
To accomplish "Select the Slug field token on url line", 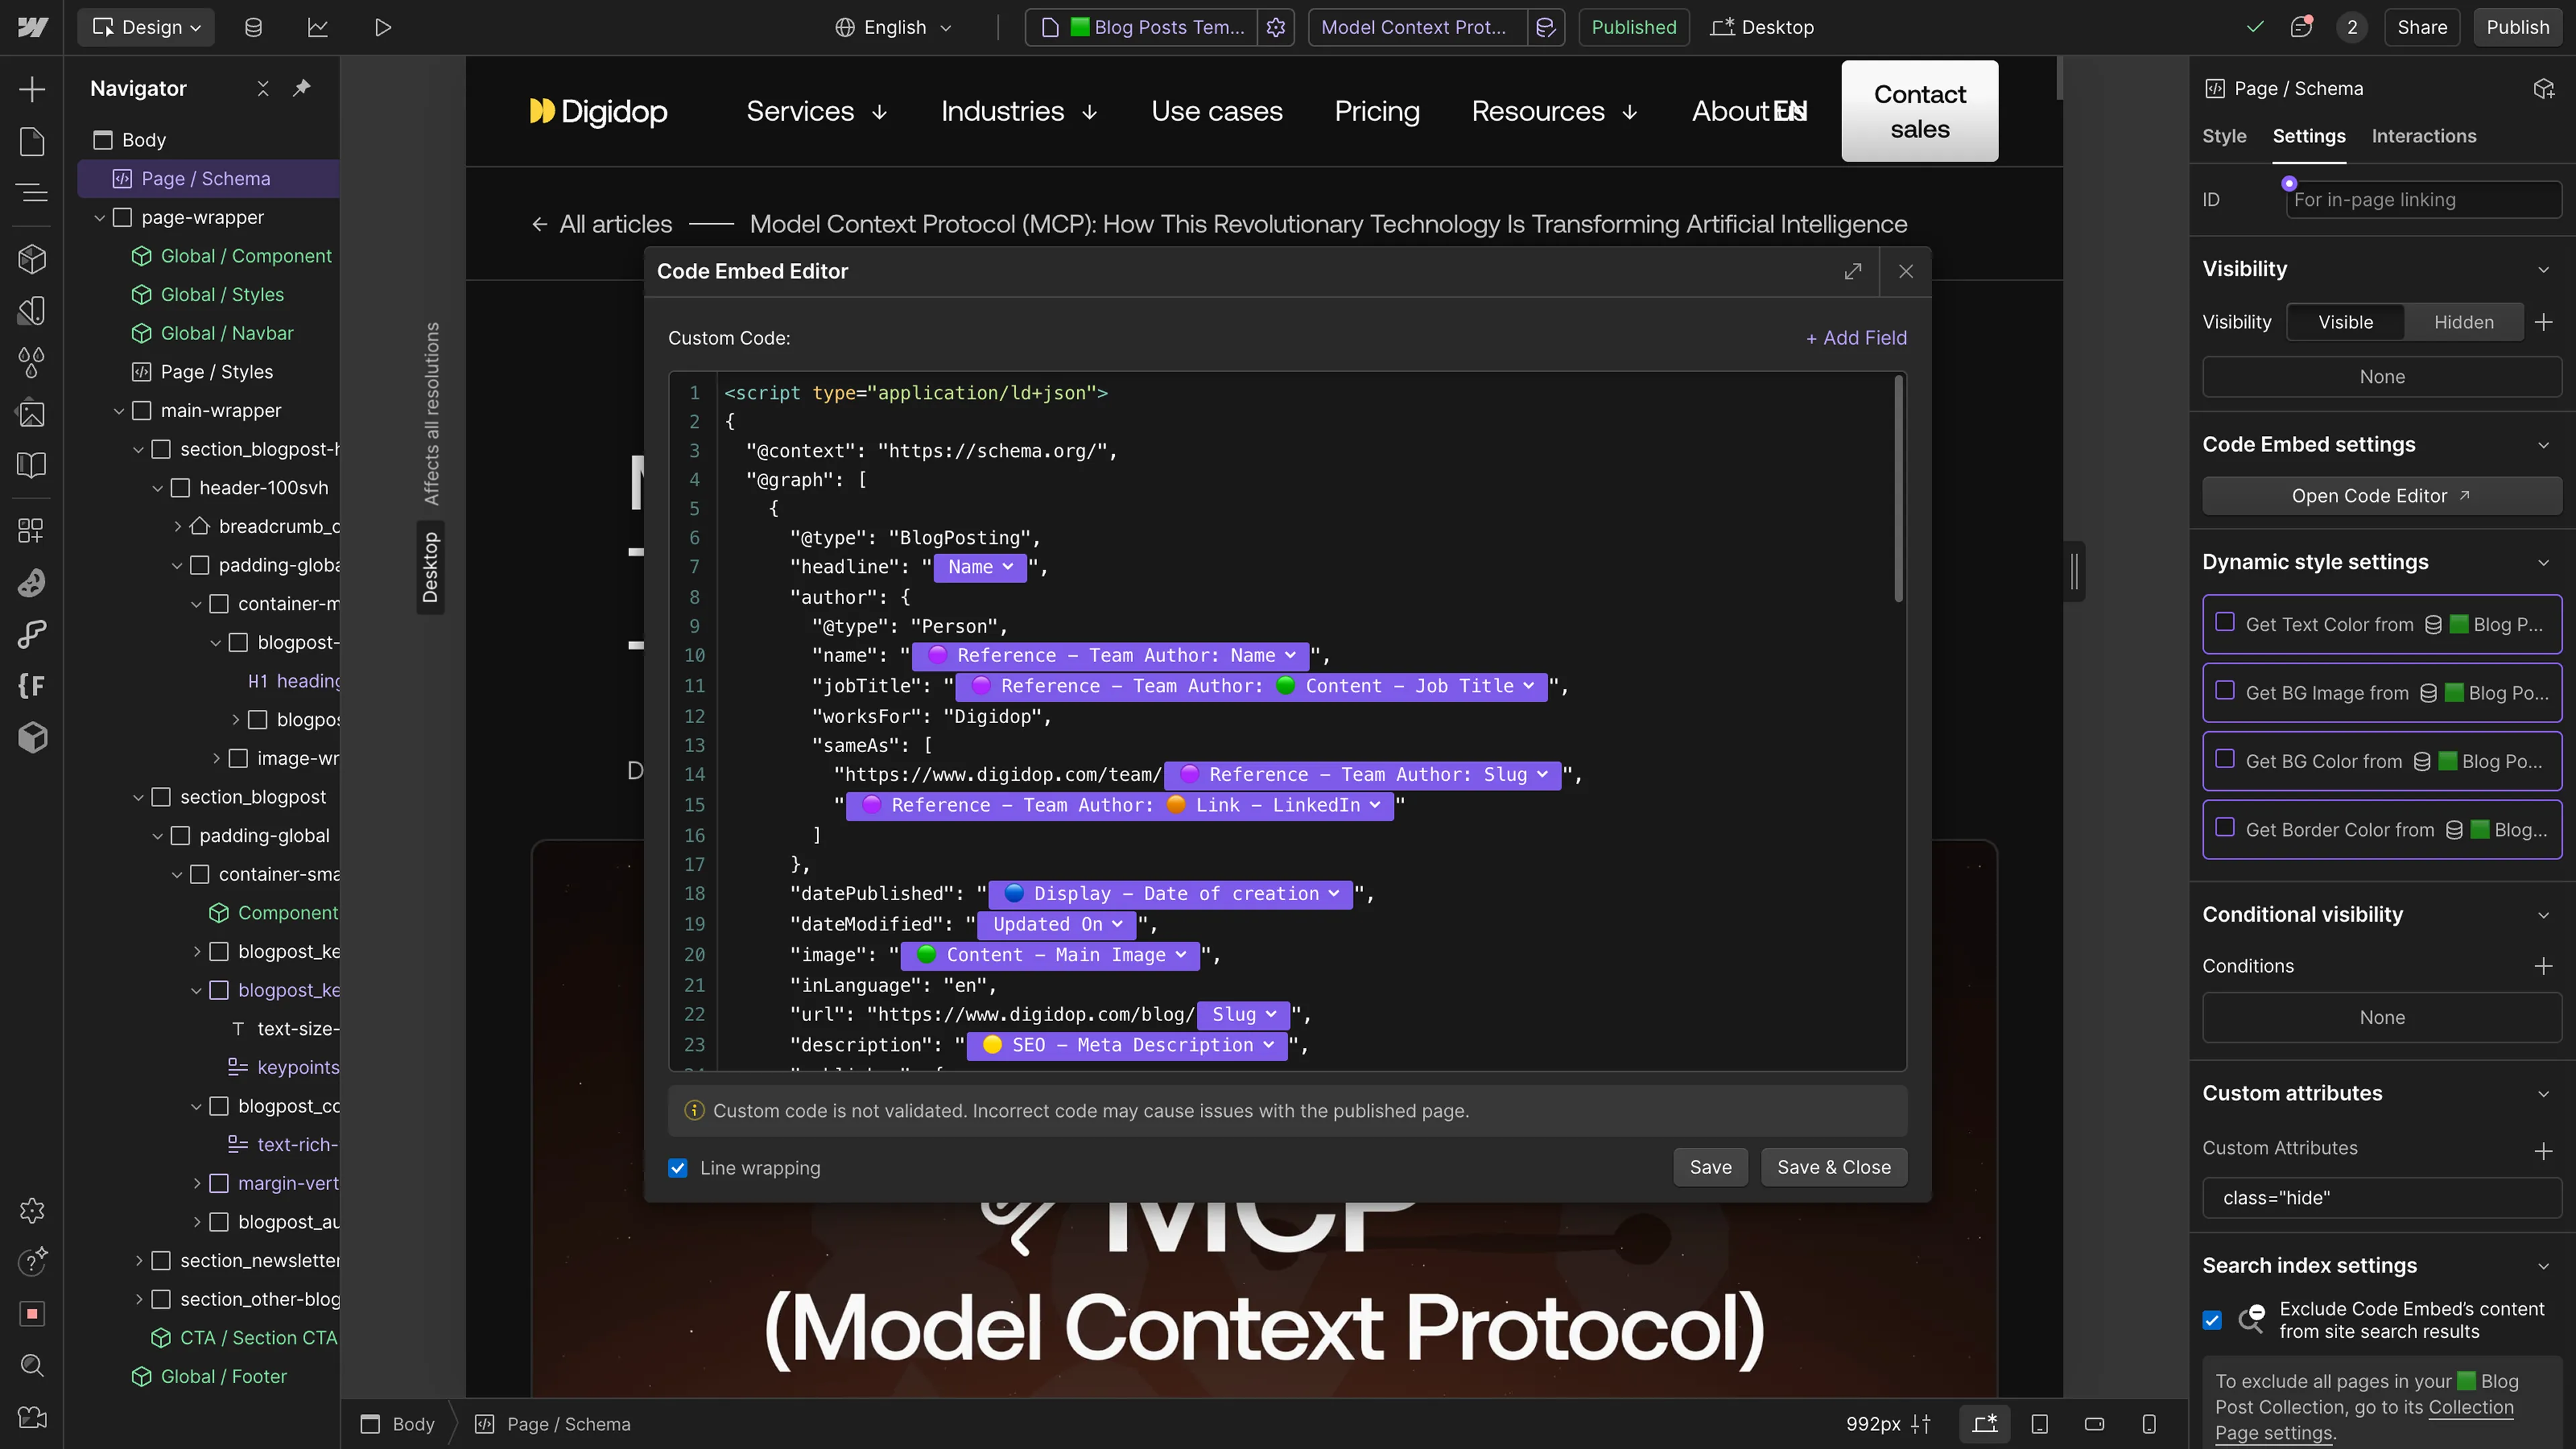I will (1243, 1015).
